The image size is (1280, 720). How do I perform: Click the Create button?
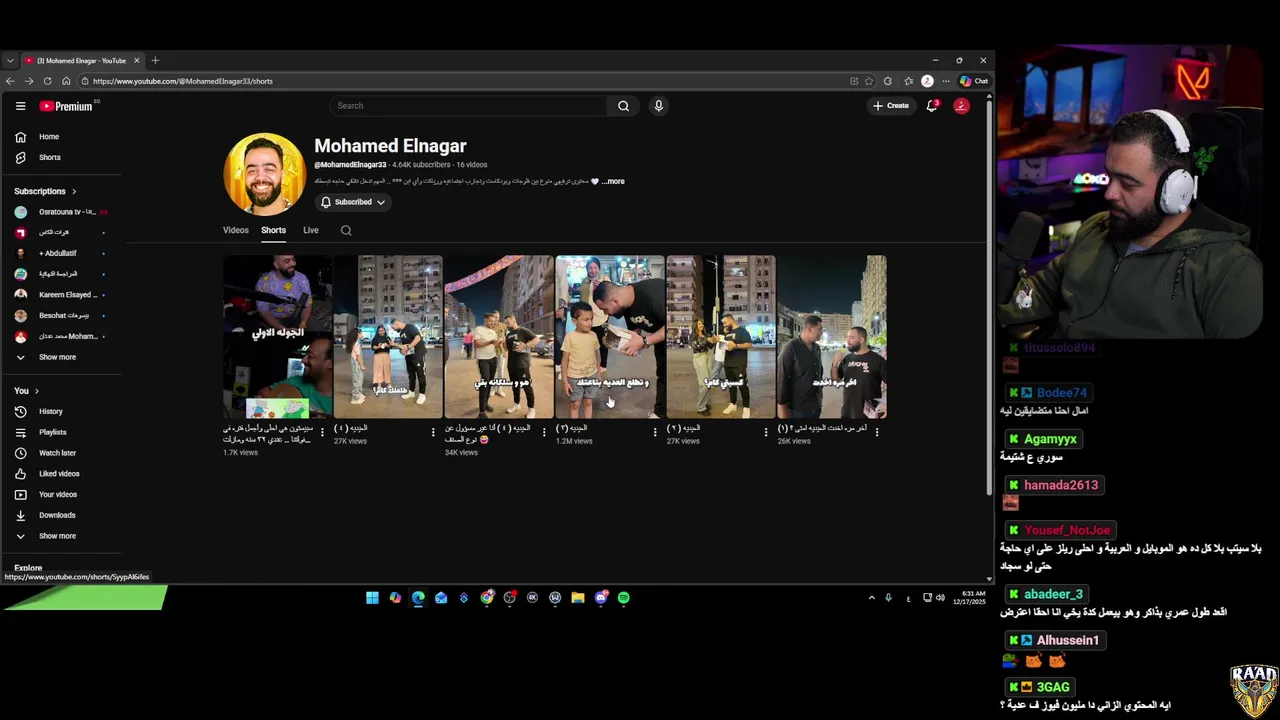891,106
